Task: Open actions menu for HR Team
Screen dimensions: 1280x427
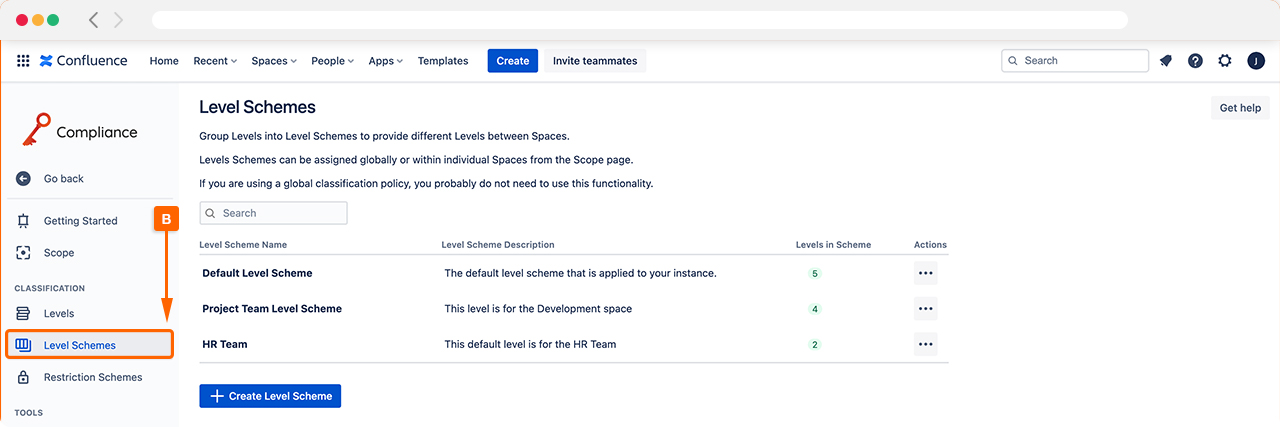Action: tap(925, 345)
